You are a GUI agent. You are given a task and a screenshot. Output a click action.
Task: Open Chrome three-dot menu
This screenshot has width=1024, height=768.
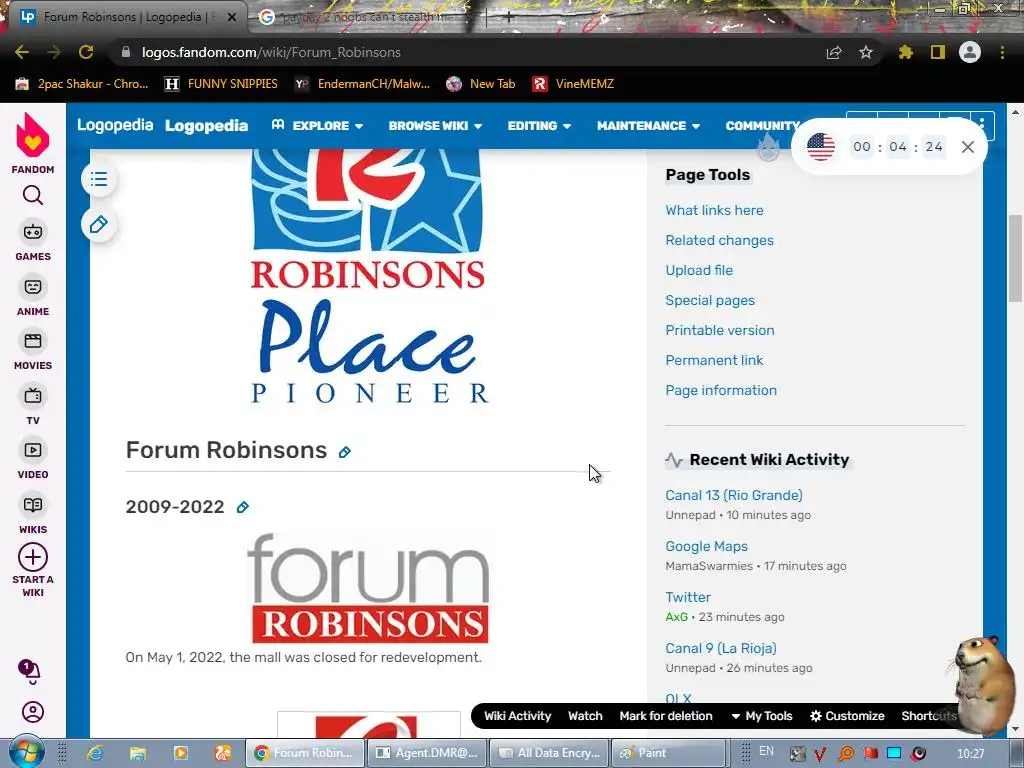point(1002,52)
